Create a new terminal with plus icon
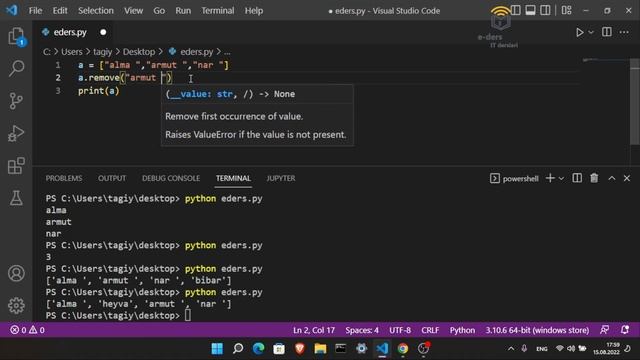Screen dimensions: 640x360 (x=550, y=178)
